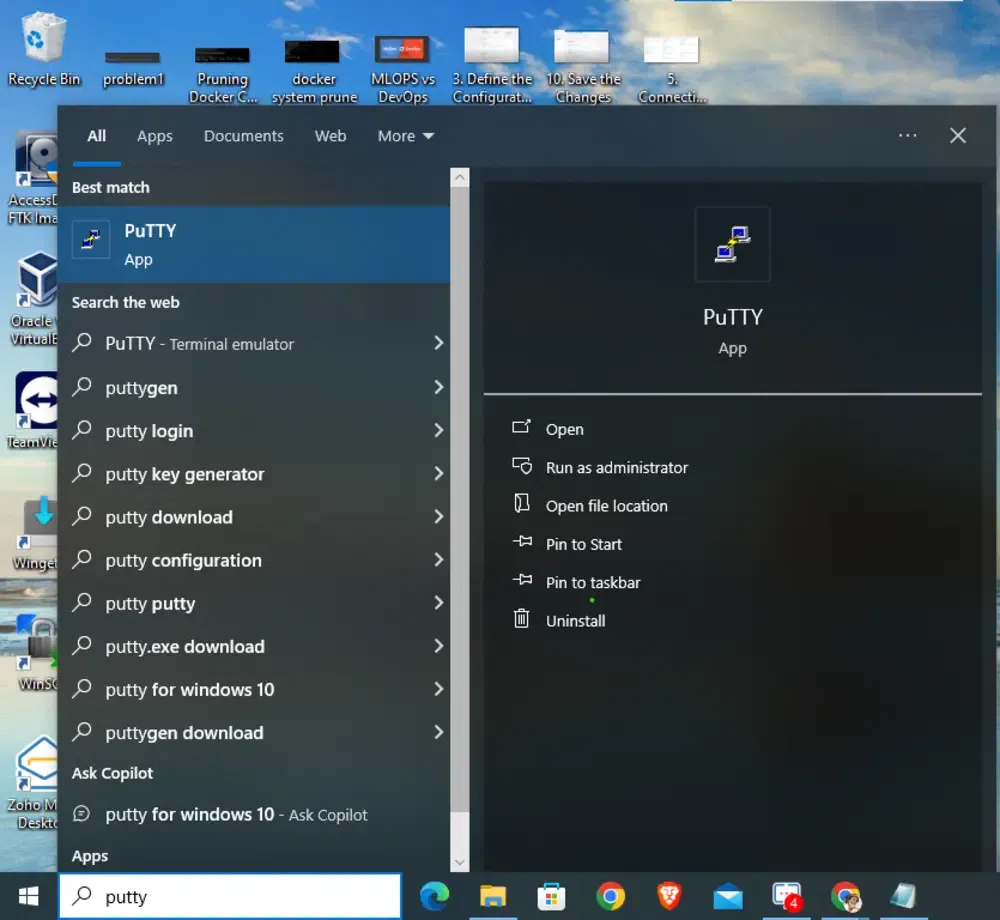The width and height of the screenshot is (1000, 920).
Task: Uninstall PuTTY app
Action: coord(575,620)
